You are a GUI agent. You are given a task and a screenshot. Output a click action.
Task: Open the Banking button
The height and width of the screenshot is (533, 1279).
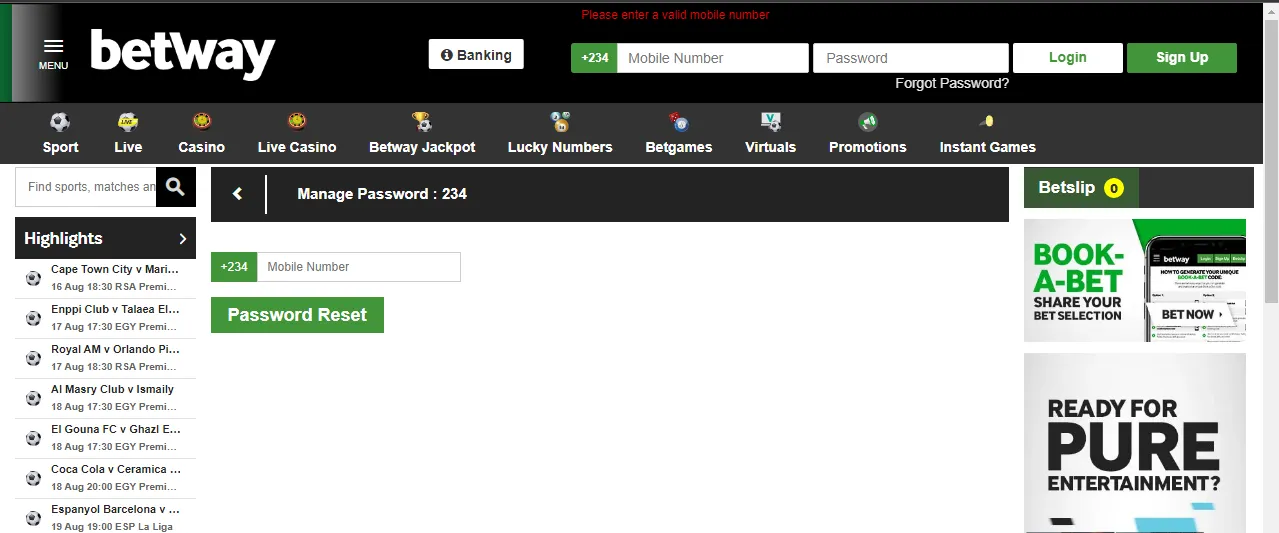coord(476,55)
